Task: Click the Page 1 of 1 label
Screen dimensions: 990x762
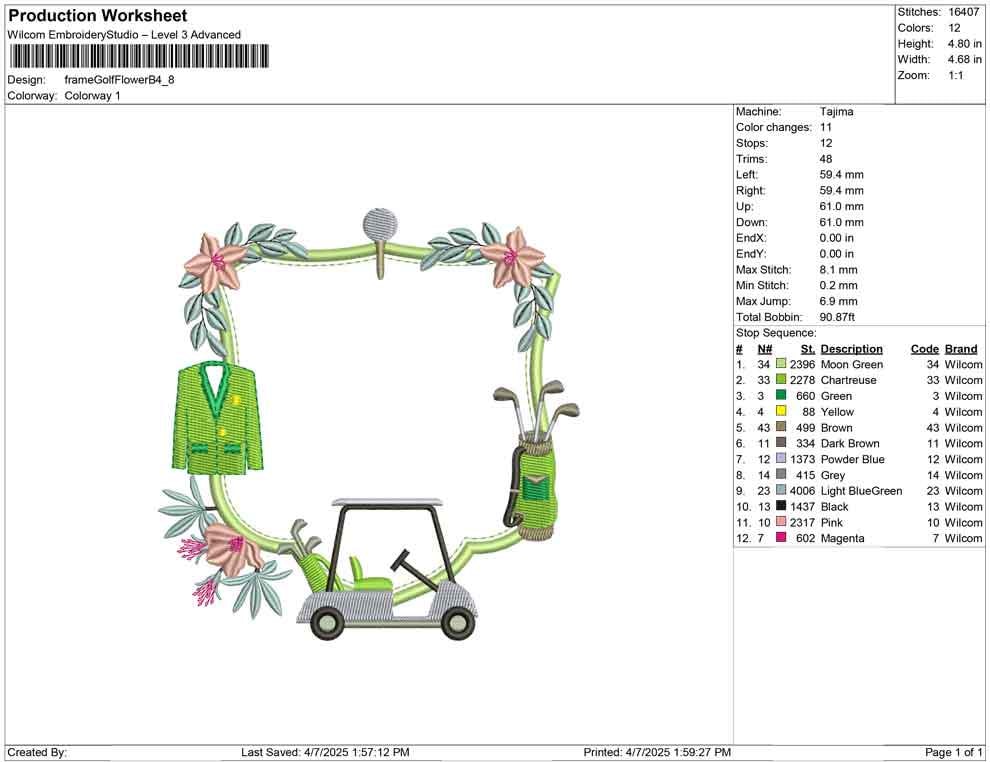Action: (954, 752)
